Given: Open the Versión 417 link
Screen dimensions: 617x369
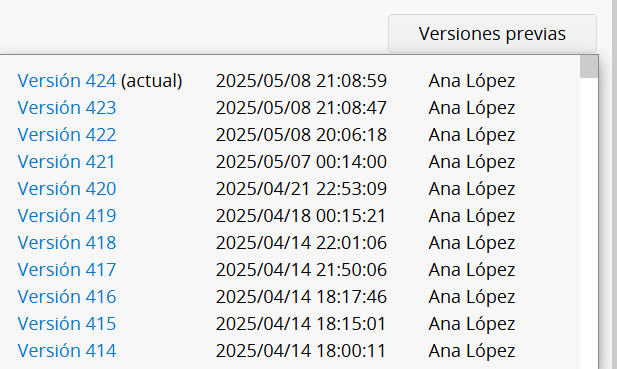Looking at the screenshot, I should (67, 269).
